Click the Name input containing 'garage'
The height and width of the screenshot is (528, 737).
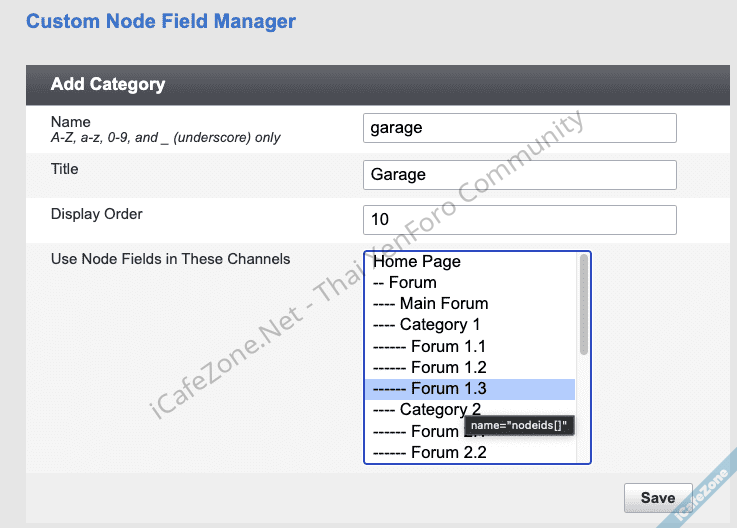coord(519,128)
